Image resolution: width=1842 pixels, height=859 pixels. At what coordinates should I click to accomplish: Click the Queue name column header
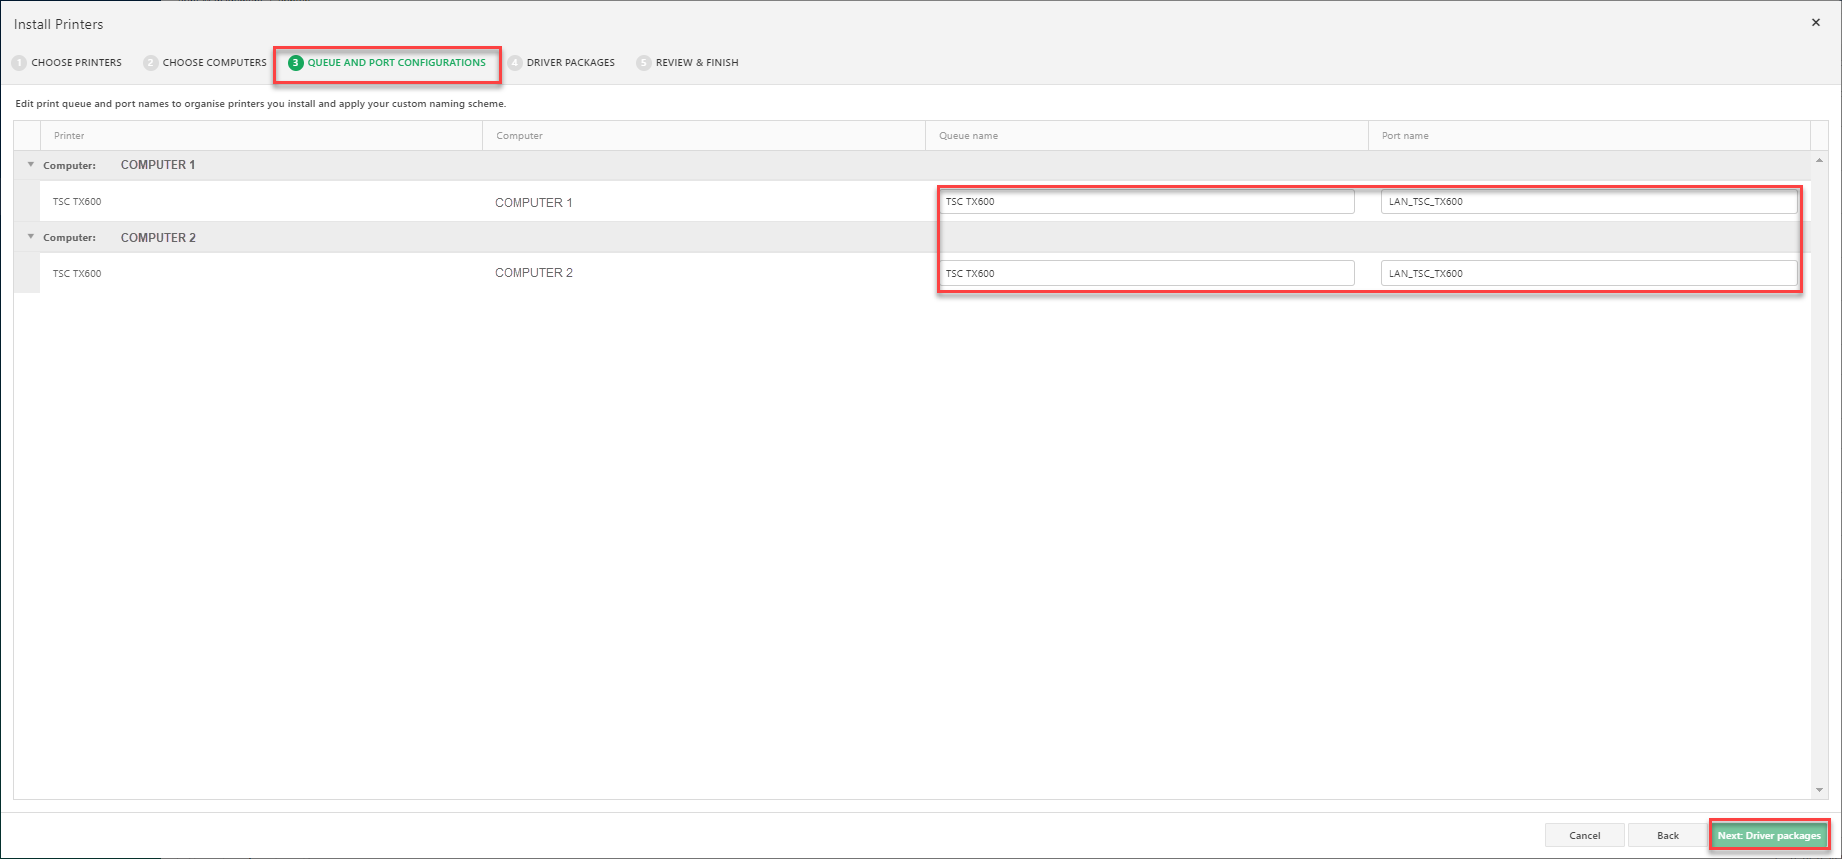[968, 136]
